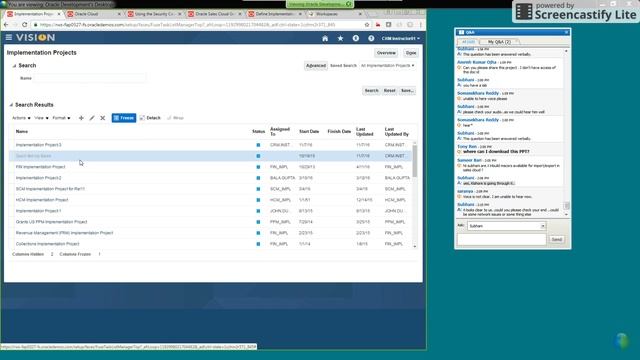Click the Save... button

point(407,91)
